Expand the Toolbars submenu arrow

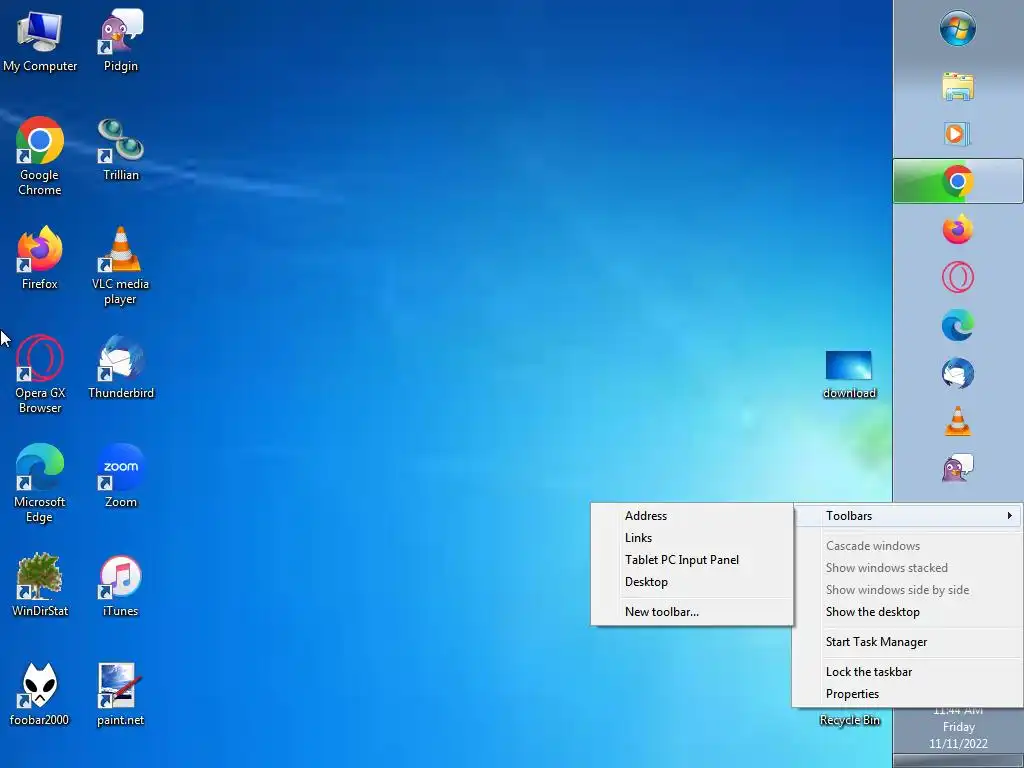click(1010, 516)
